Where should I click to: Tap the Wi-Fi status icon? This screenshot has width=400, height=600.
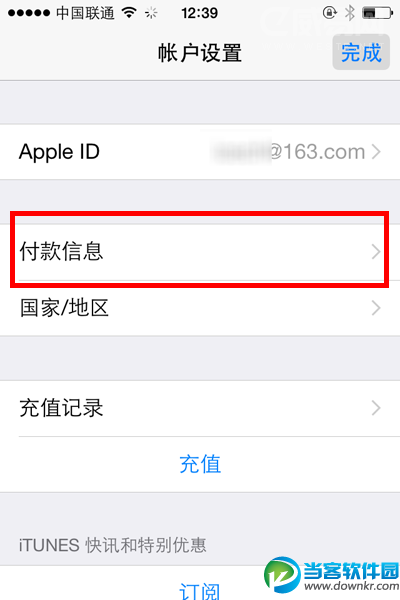click(129, 13)
